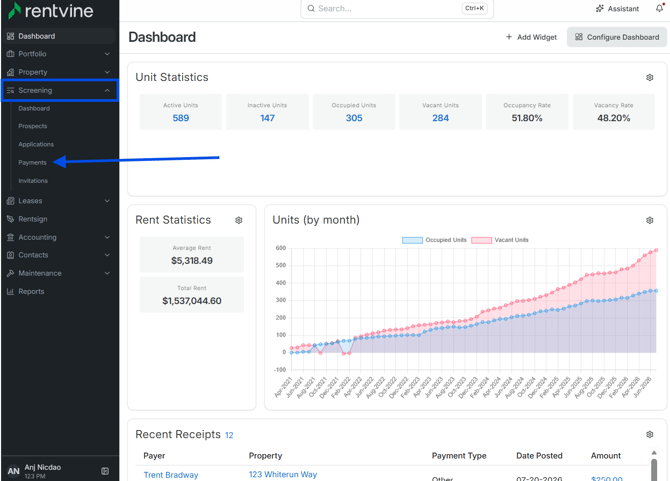The width and height of the screenshot is (670, 481).
Task: Open the notifications bell icon
Action: (x=660, y=8)
